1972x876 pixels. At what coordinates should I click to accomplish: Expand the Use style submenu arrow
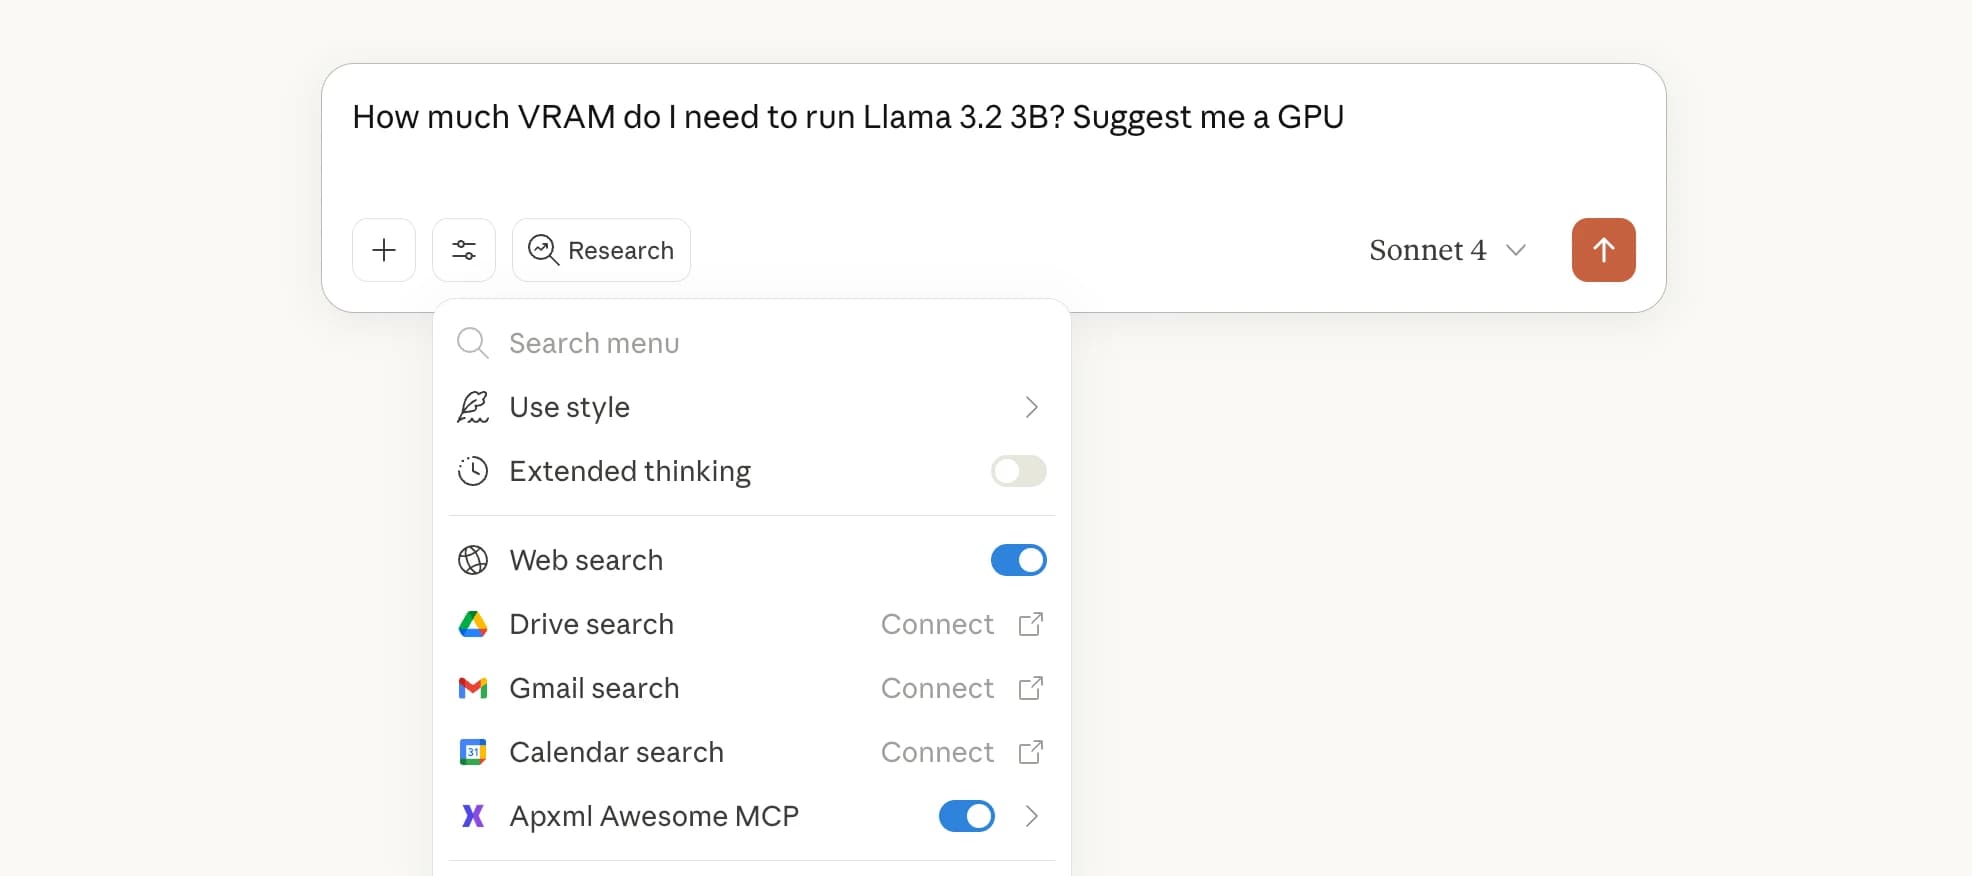(x=1032, y=407)
